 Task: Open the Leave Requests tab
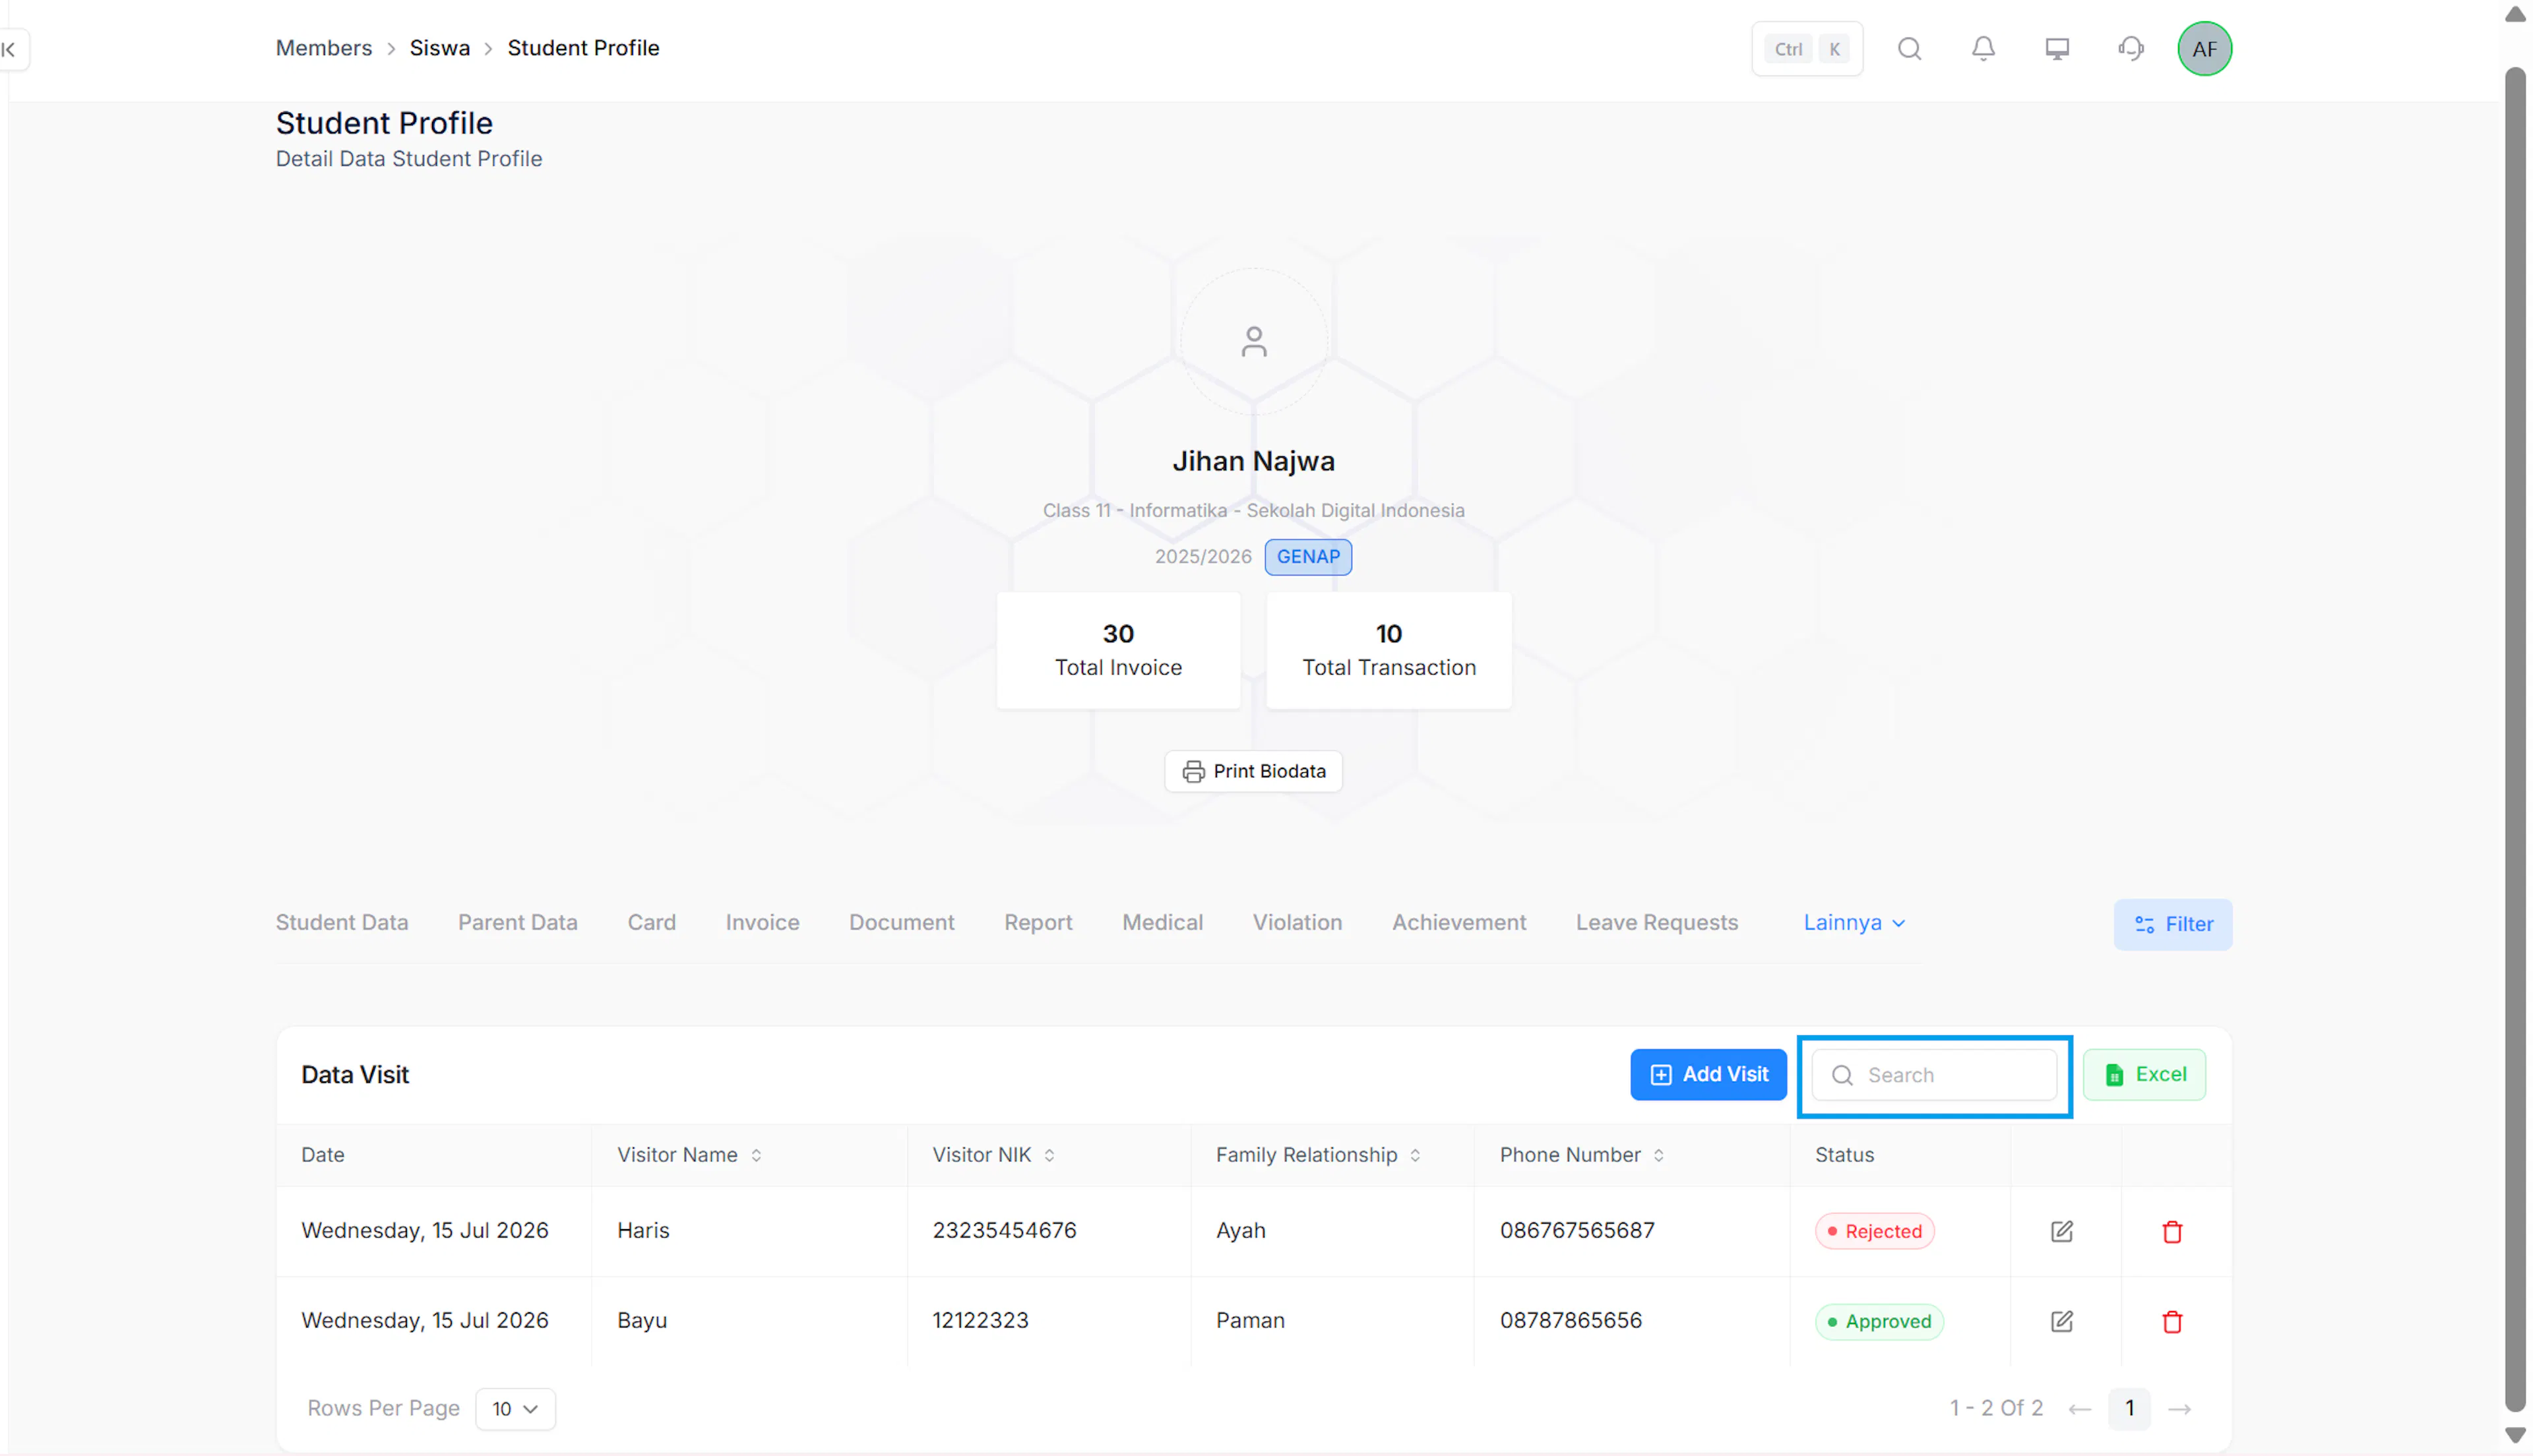tap(1656, 923)
